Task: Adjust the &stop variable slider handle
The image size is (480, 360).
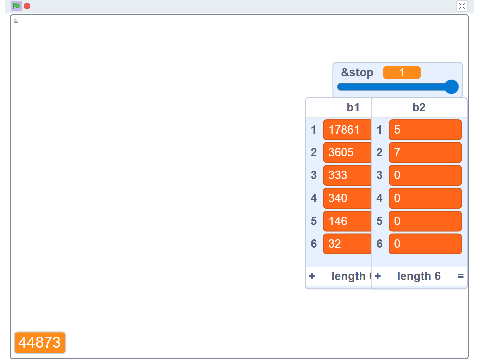Action: (452, 87)
